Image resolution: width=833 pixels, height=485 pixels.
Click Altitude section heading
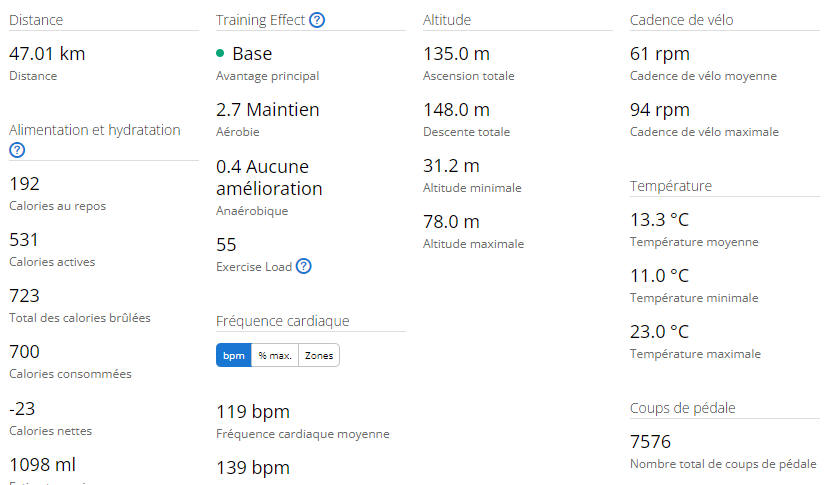point(447,20)
